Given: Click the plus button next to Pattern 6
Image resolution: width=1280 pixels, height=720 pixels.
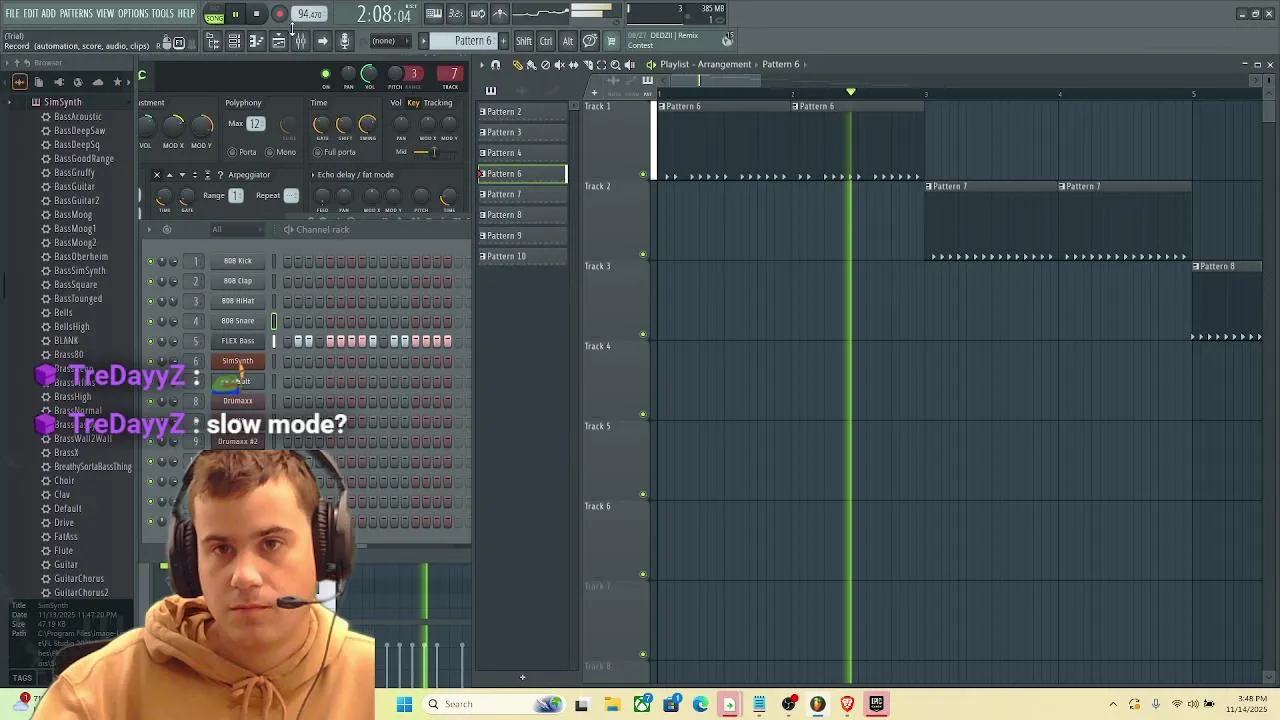Looking at the screenshot, I should (x=503, y=41).
